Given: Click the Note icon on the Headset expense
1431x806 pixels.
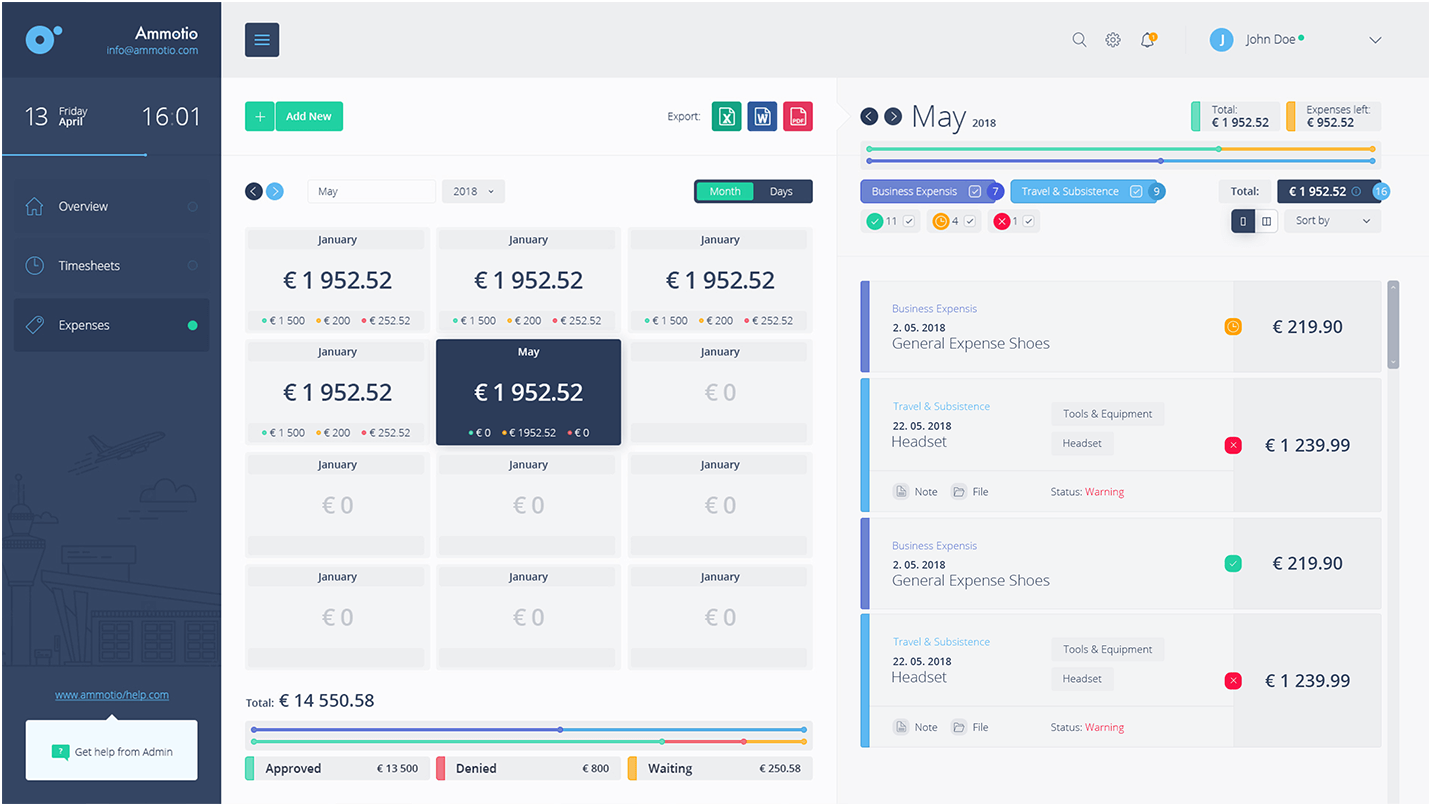Looking at the screenshot, I should pyautogui.click(x=903, y=491).
